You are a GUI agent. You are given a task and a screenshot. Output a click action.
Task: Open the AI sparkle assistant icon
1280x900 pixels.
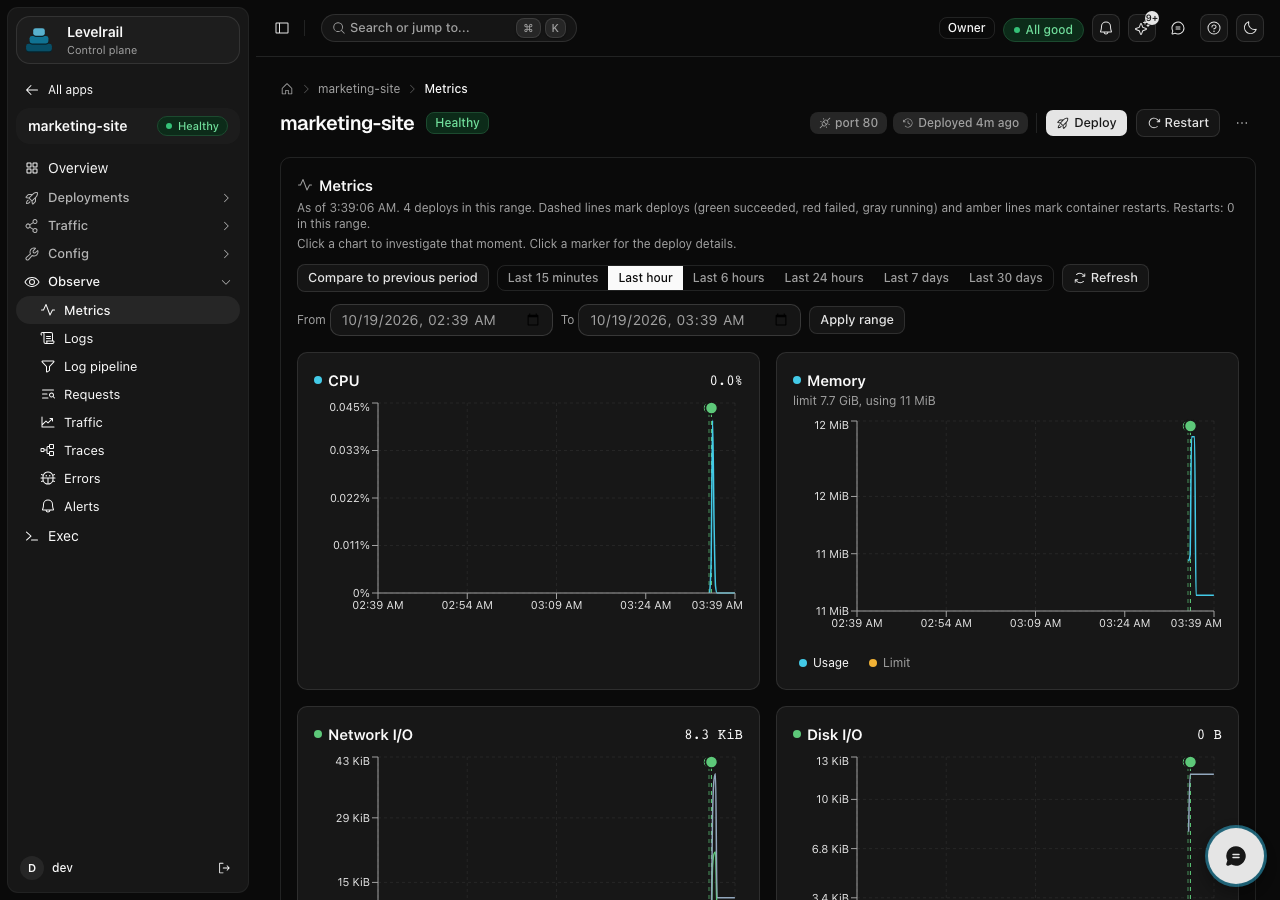[1142, 28]
